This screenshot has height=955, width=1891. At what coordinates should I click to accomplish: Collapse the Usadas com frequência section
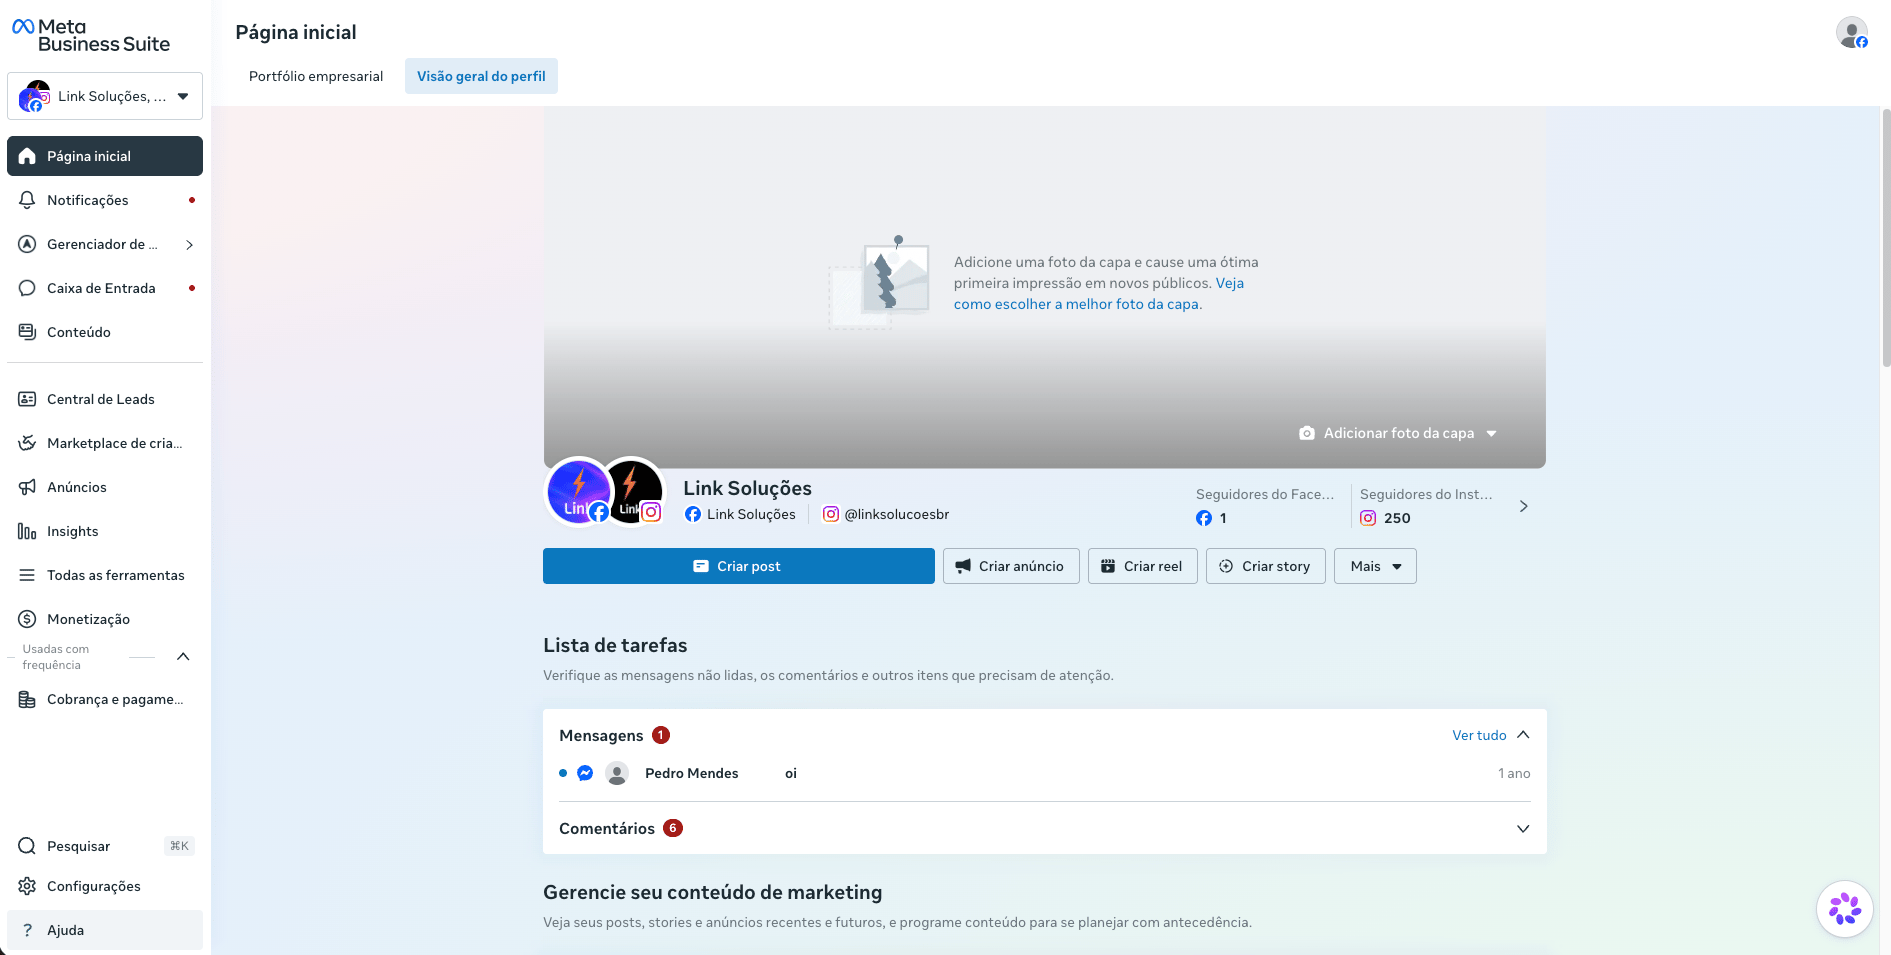click(183, 656)
